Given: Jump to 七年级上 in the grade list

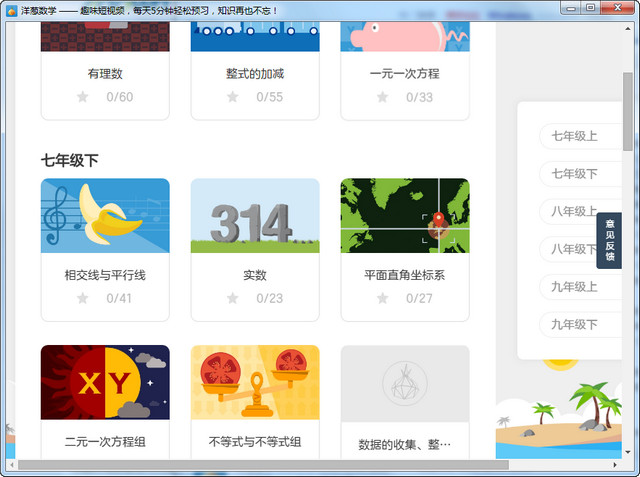Looking at the screenshot, I should point(580,136).
